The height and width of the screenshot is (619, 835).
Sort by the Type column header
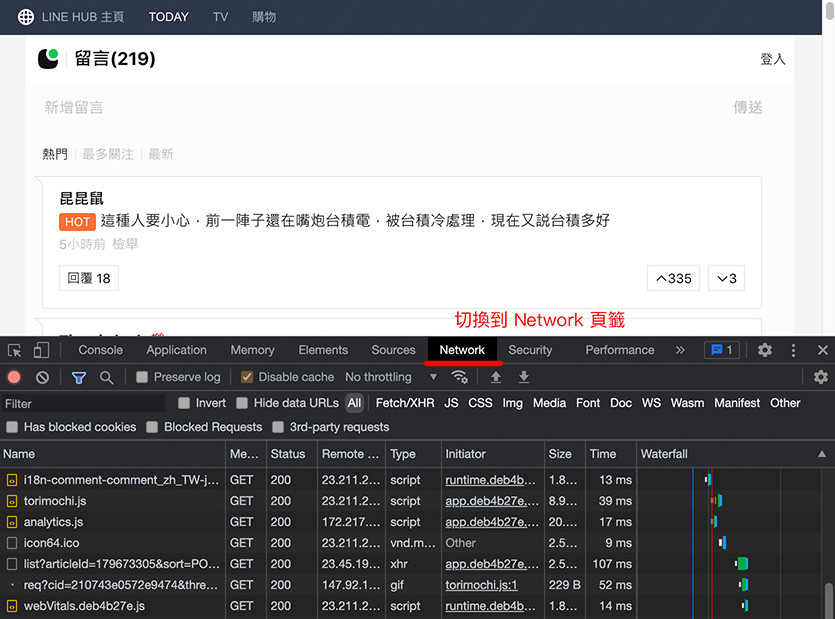pyautogui.click(x=413, y=454)
